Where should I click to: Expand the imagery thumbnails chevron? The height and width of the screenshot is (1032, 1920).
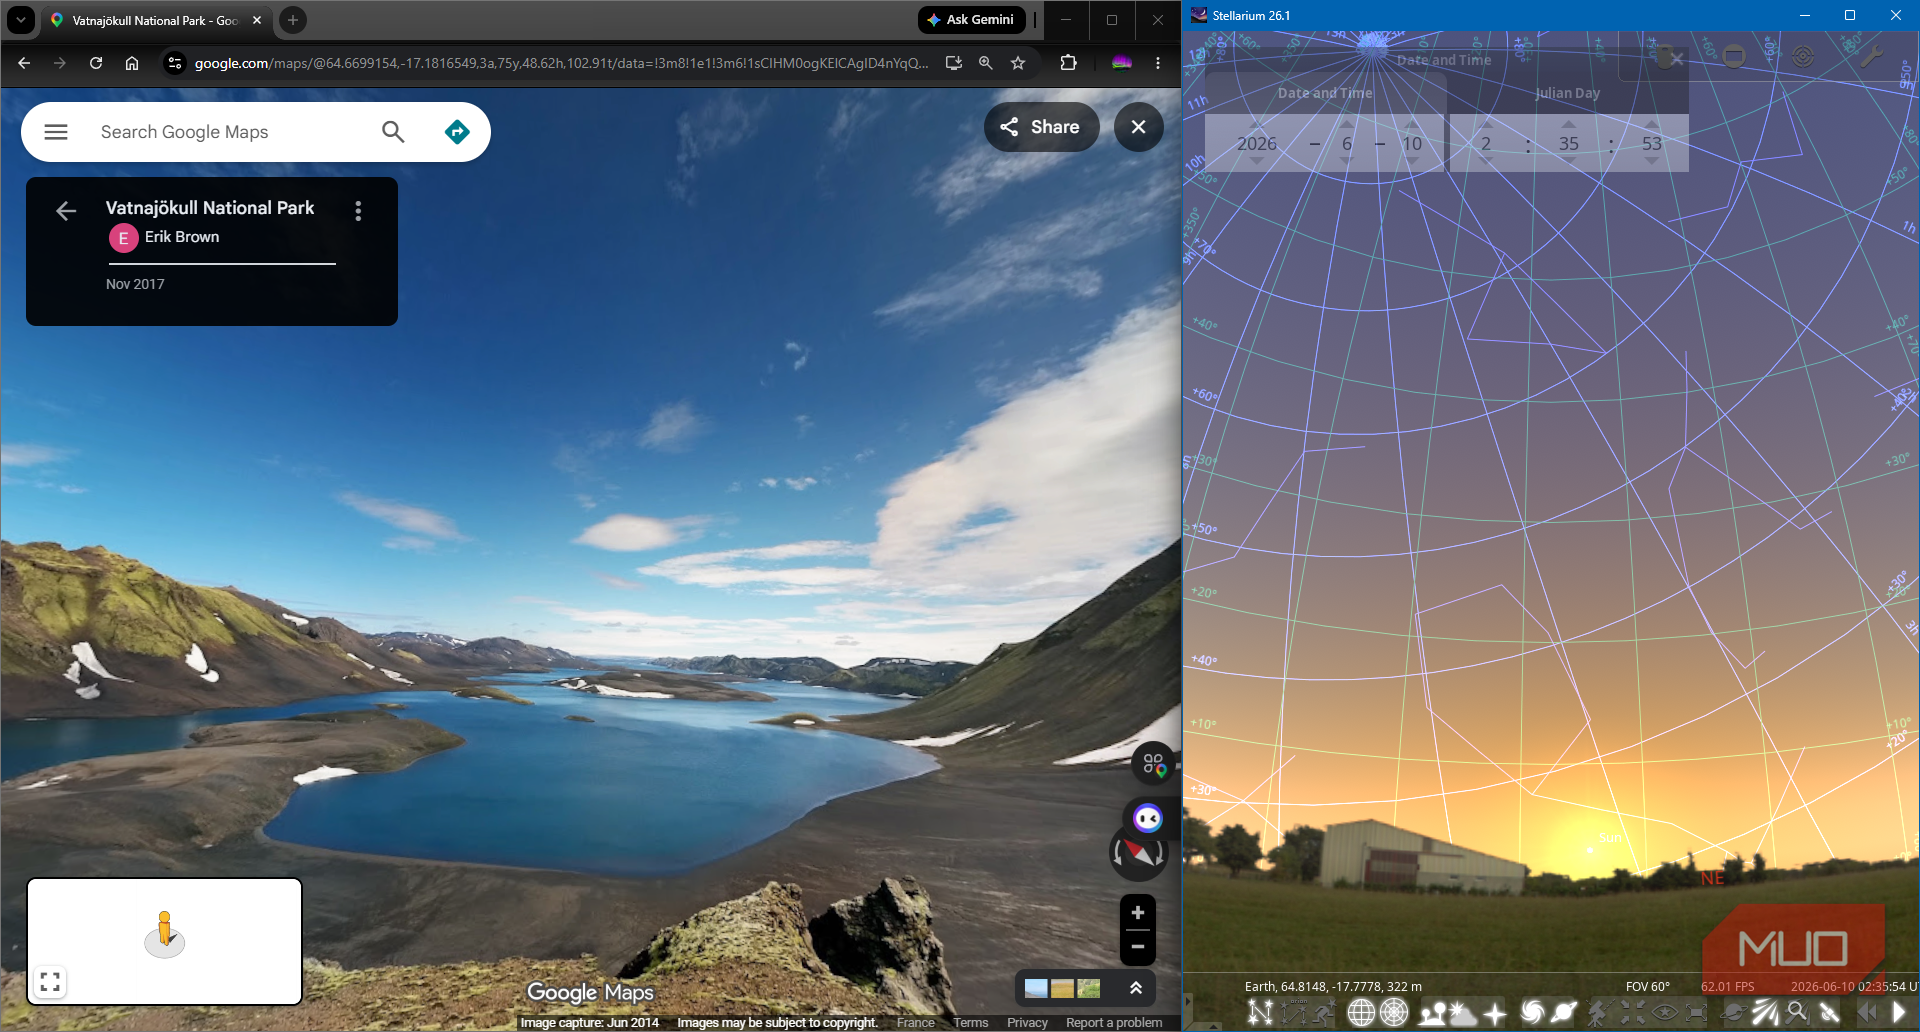pos(1136,988)
